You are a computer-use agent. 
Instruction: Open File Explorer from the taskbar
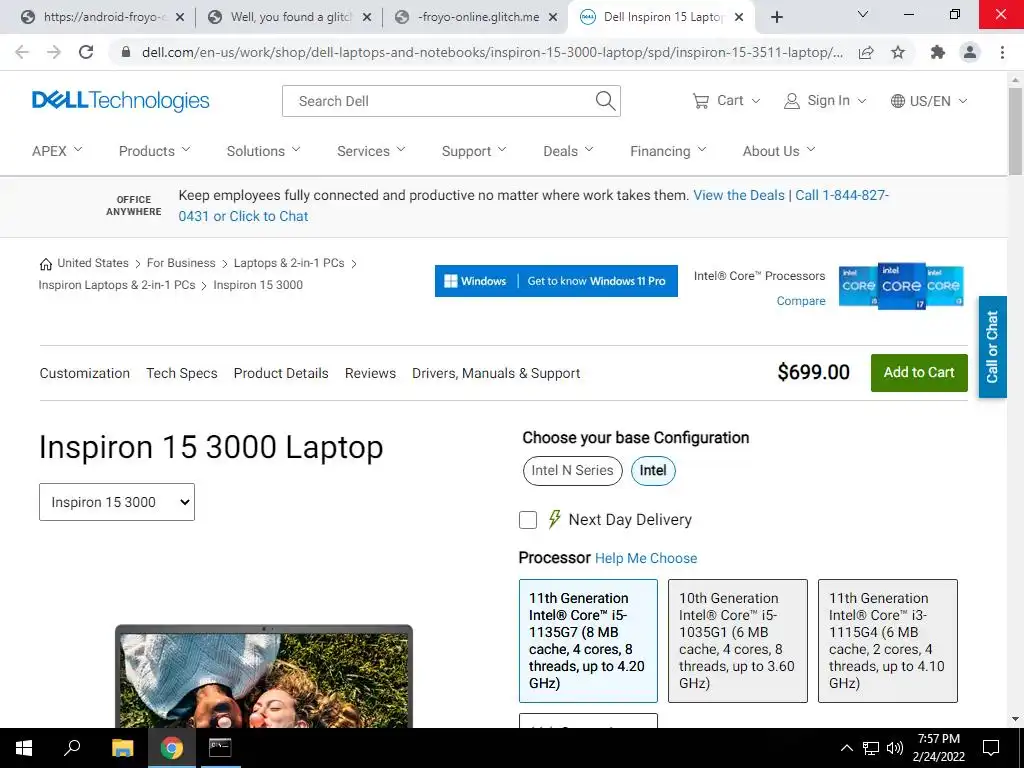(122, 748)
